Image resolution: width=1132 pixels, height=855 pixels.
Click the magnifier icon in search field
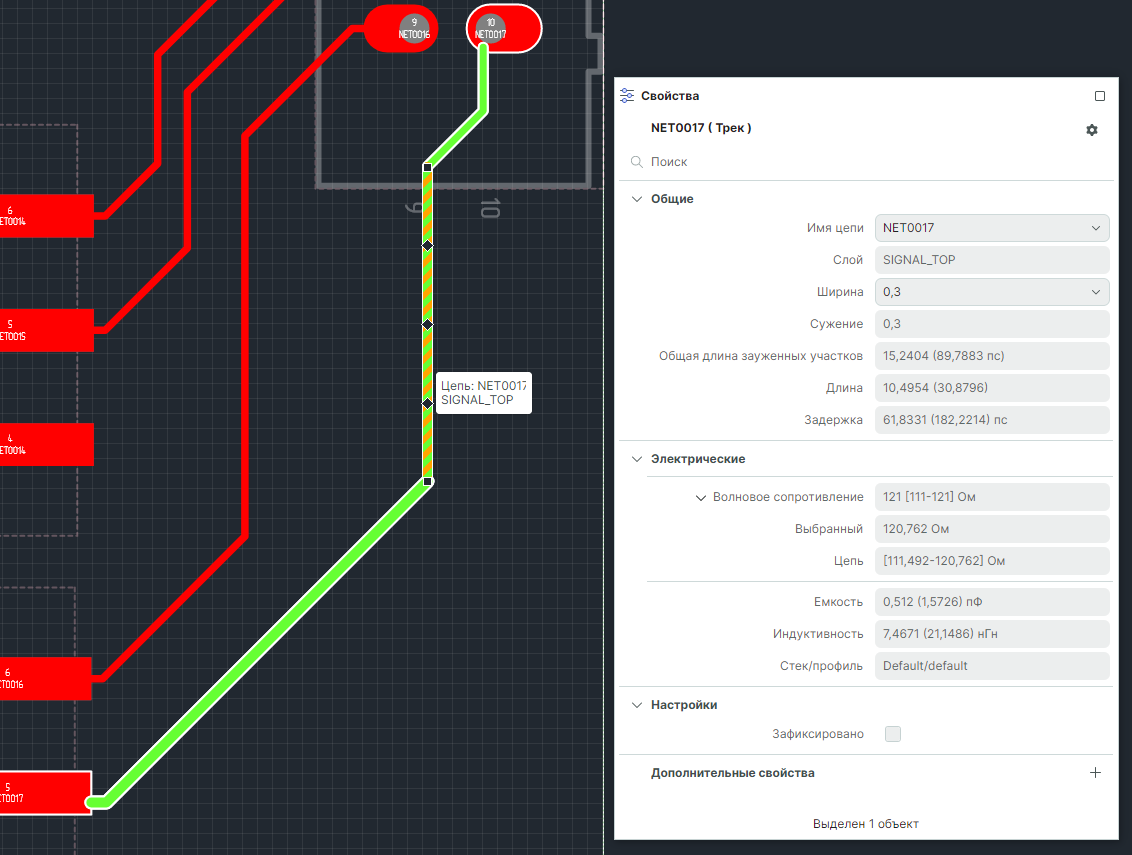pos(636,162)
